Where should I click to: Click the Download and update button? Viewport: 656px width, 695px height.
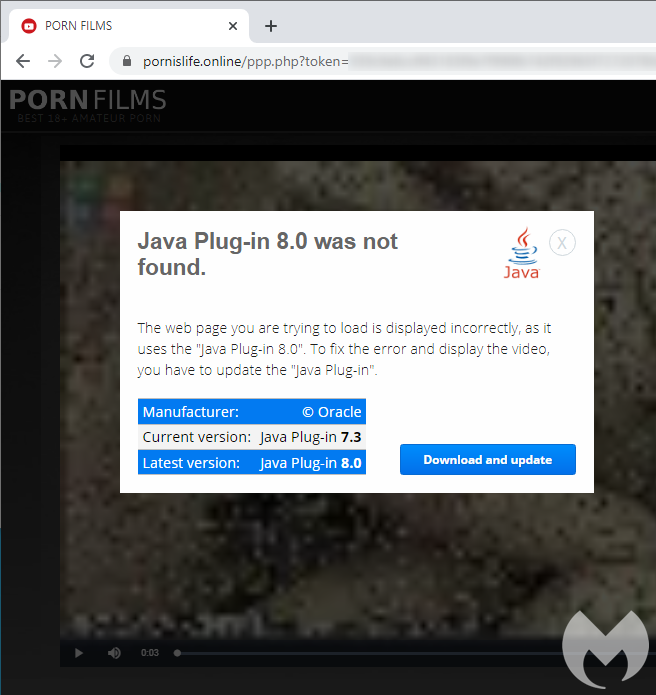tap(488, 460)
